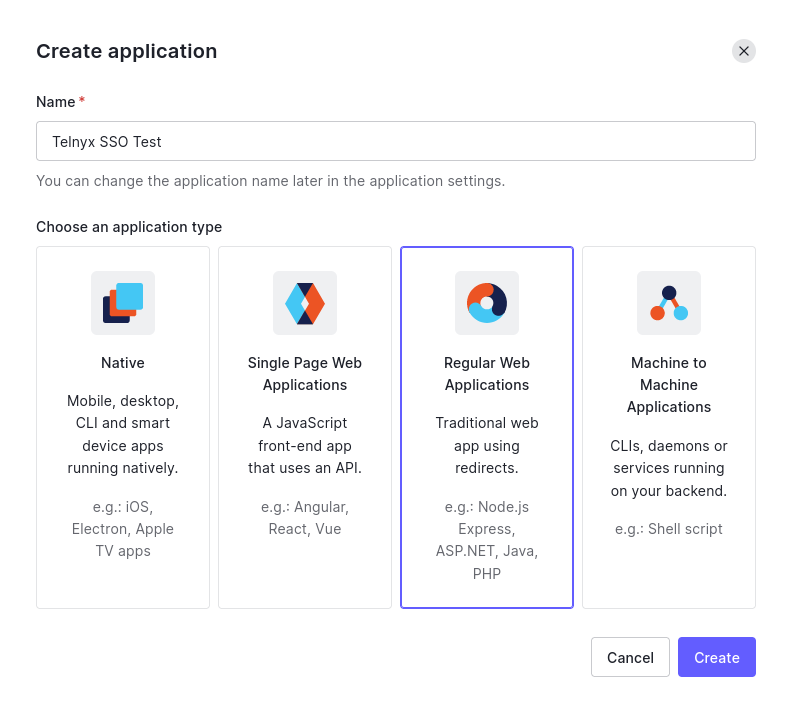The image size is (791, 712).
Task: Click the 'Name' field label
Action: [x=55, y=102]
